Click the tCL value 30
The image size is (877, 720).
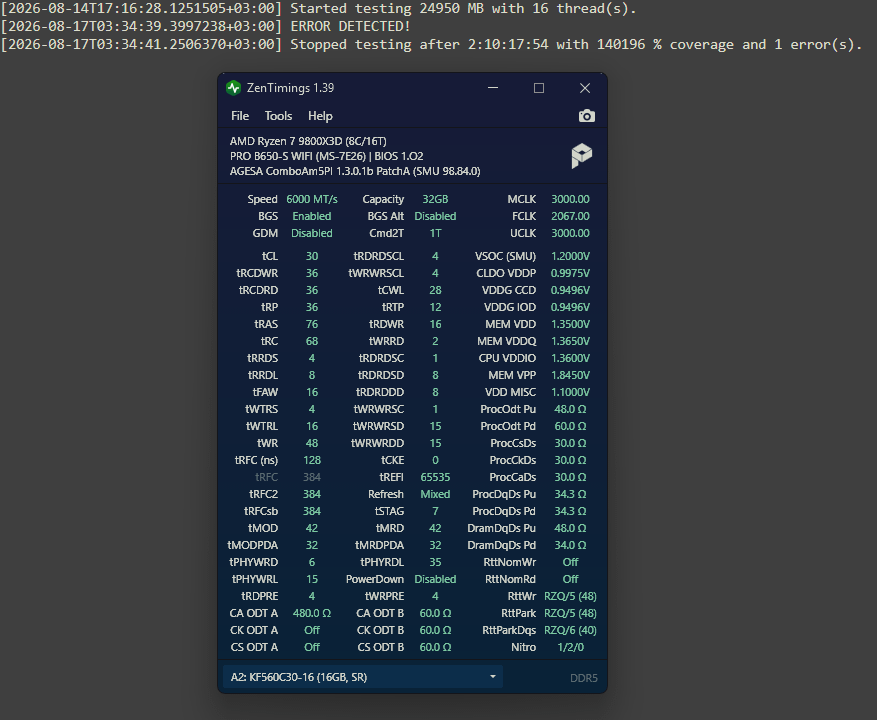[x=312, y=256]
